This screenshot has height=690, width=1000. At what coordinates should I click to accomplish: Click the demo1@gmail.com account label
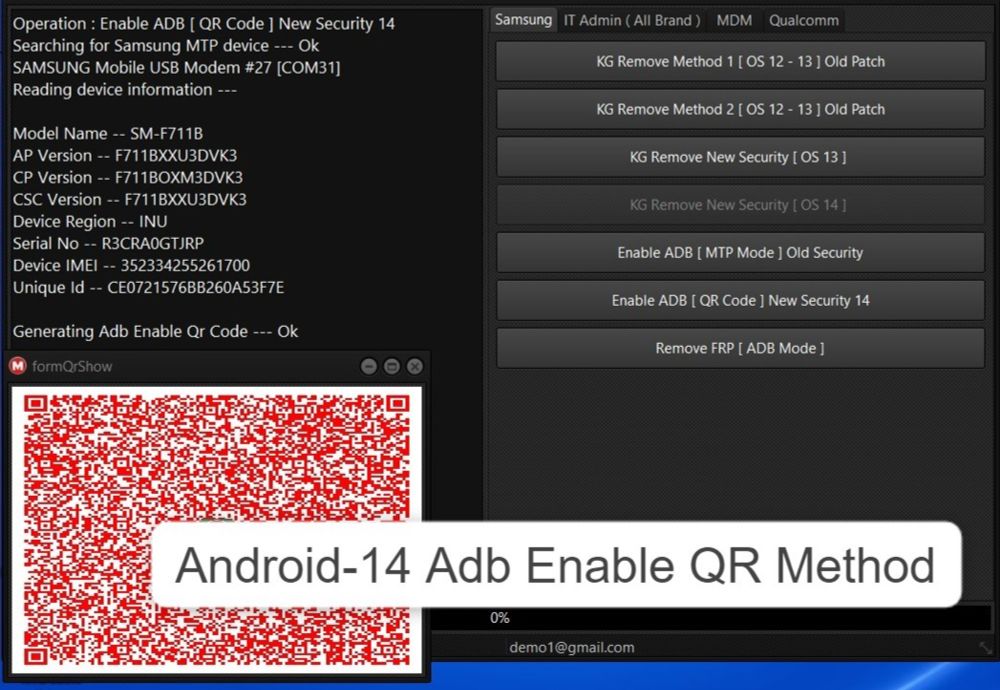(571, 647)
